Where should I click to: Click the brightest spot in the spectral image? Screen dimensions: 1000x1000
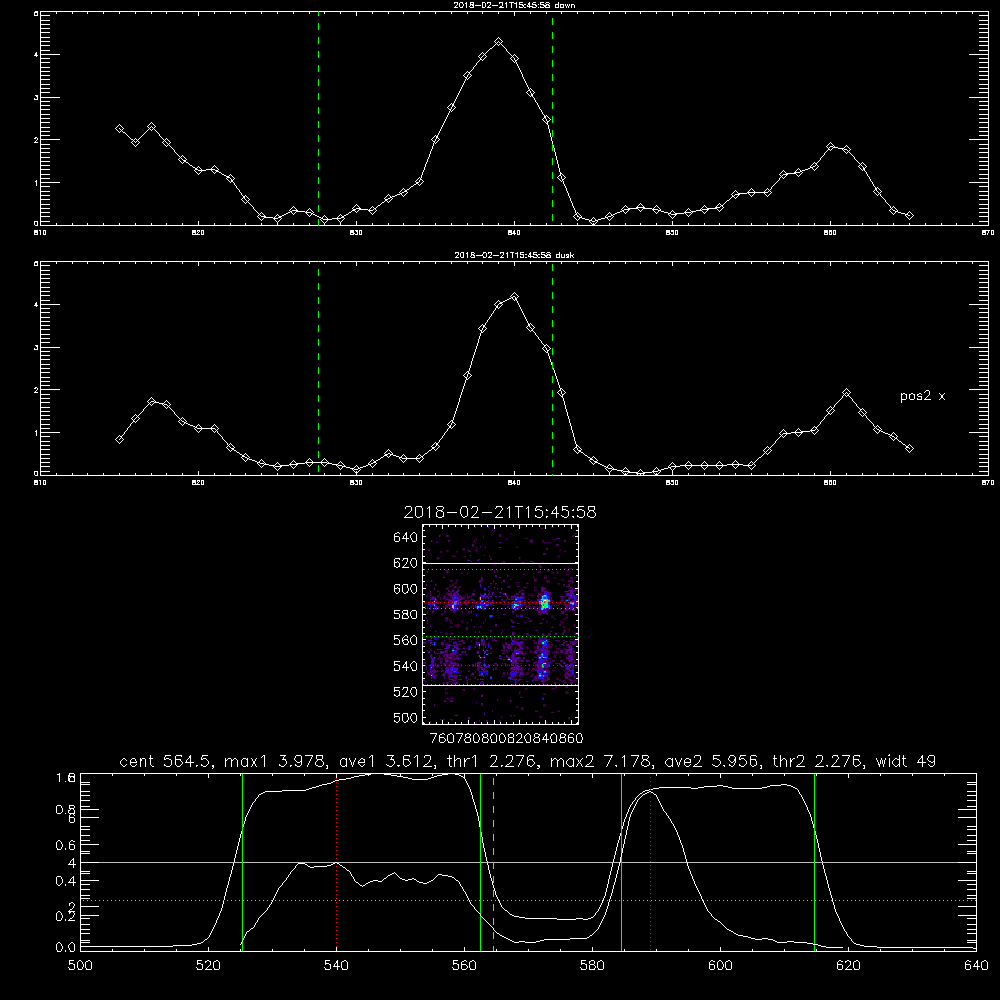[545, 601]
